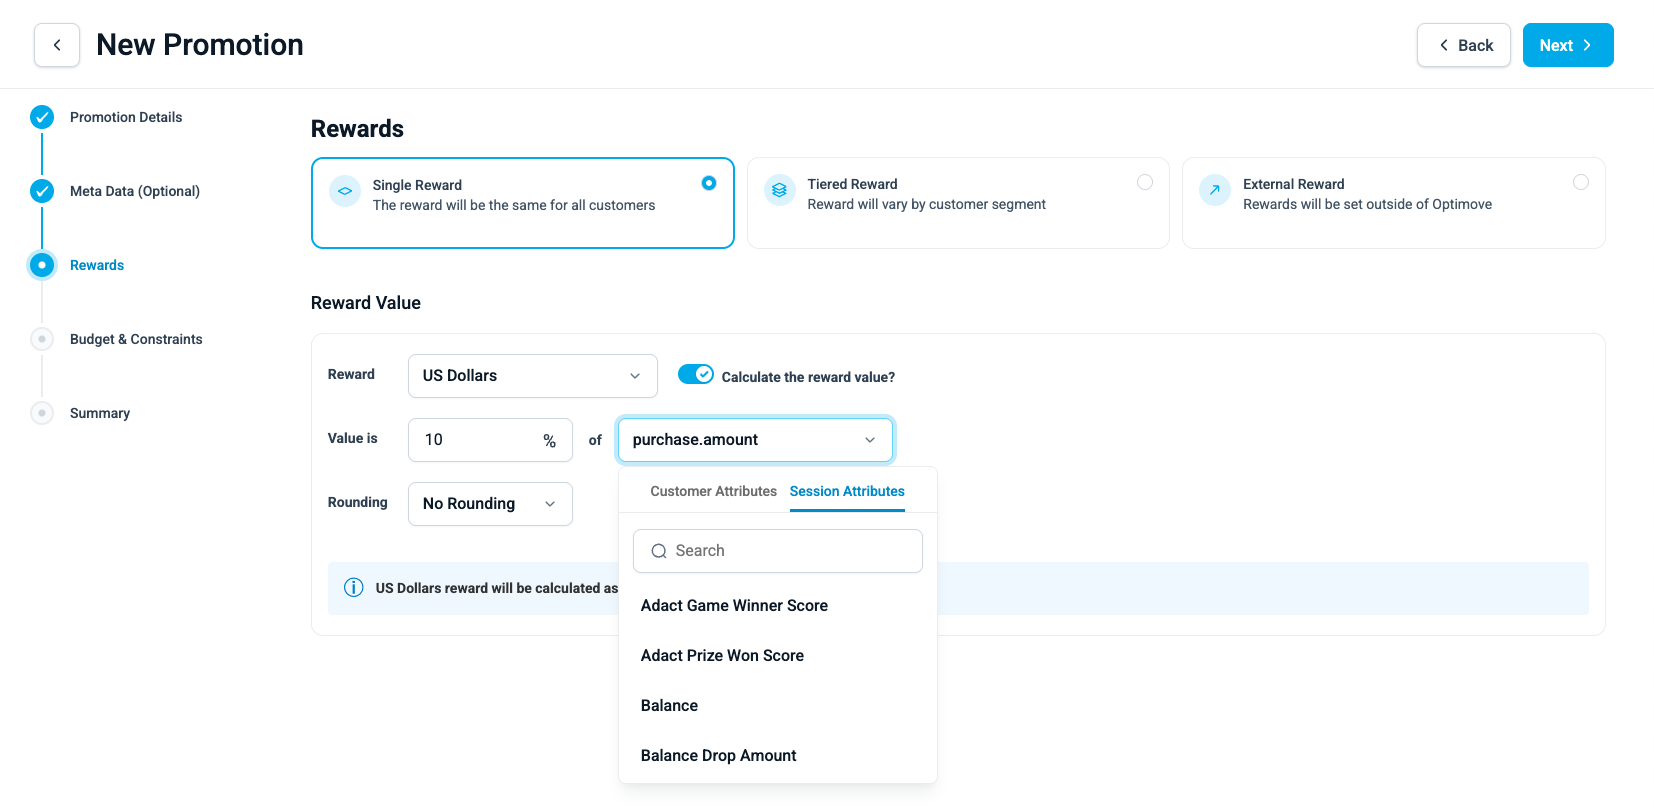Click the Tiered Reward layers icon
The image size is (1654, 808).
779,190
